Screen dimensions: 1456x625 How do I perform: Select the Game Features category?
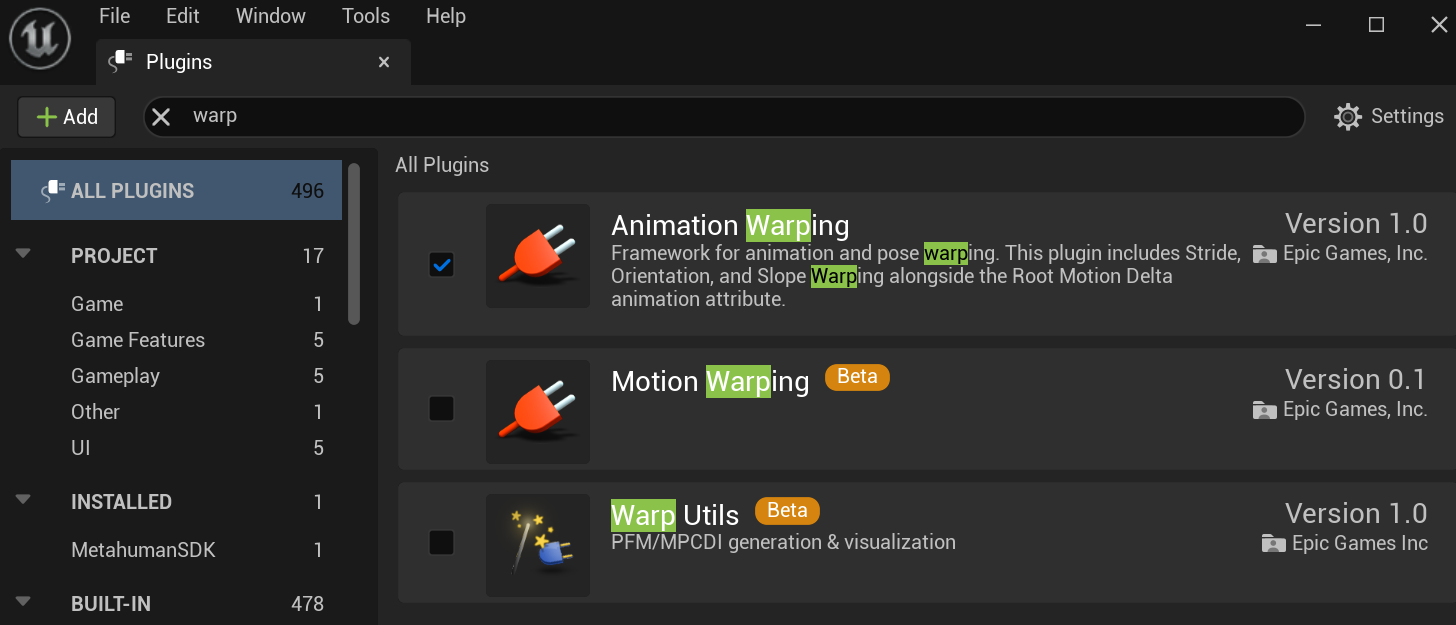tap(138, 340)
